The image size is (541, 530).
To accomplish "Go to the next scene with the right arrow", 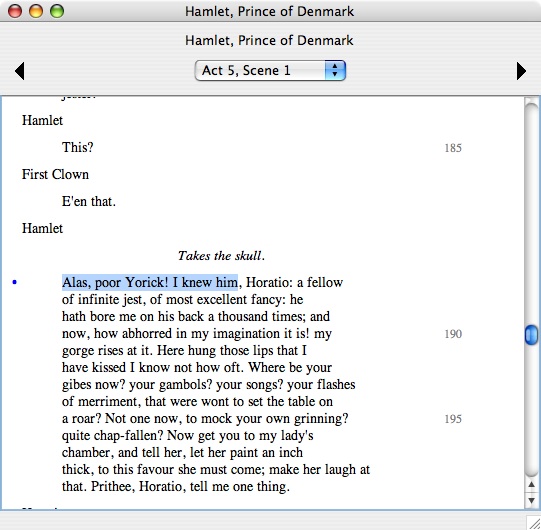I will click(x=521, y=71).
